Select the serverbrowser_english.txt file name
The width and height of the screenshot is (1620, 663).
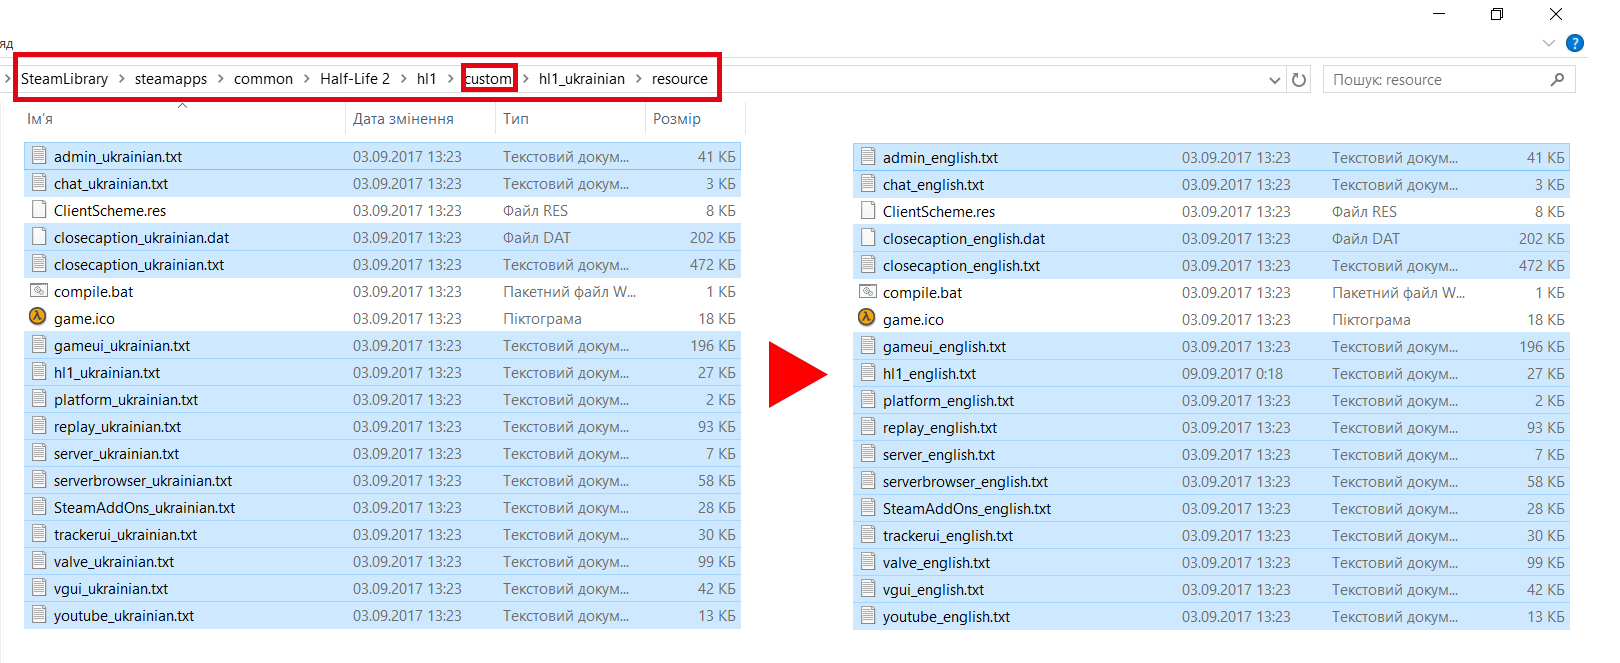[965, 482]
